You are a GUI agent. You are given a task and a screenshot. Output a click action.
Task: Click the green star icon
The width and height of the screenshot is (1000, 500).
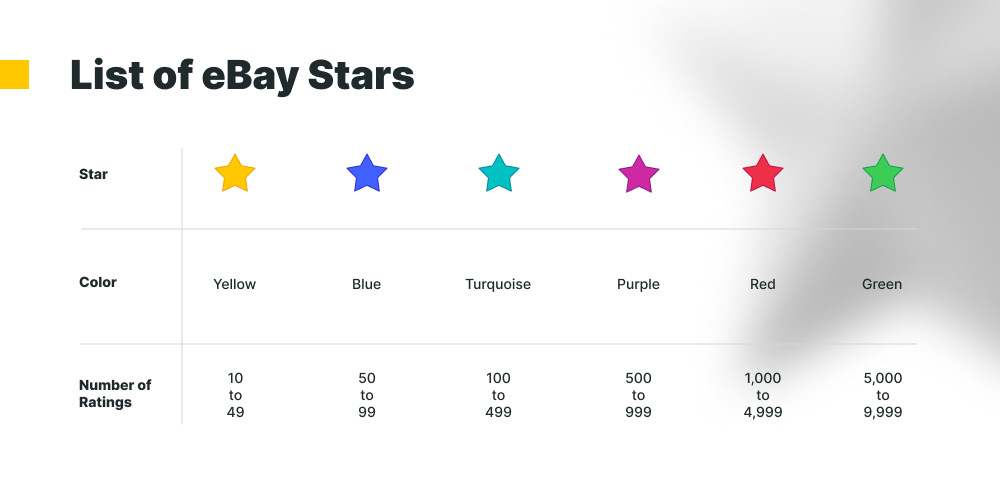(x=883, y=173)
